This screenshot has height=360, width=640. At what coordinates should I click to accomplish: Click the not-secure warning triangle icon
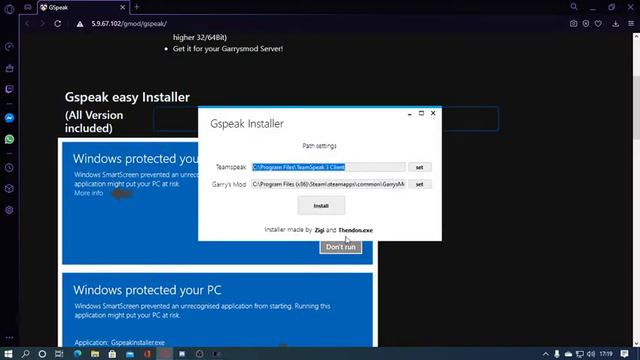point(80,24)
